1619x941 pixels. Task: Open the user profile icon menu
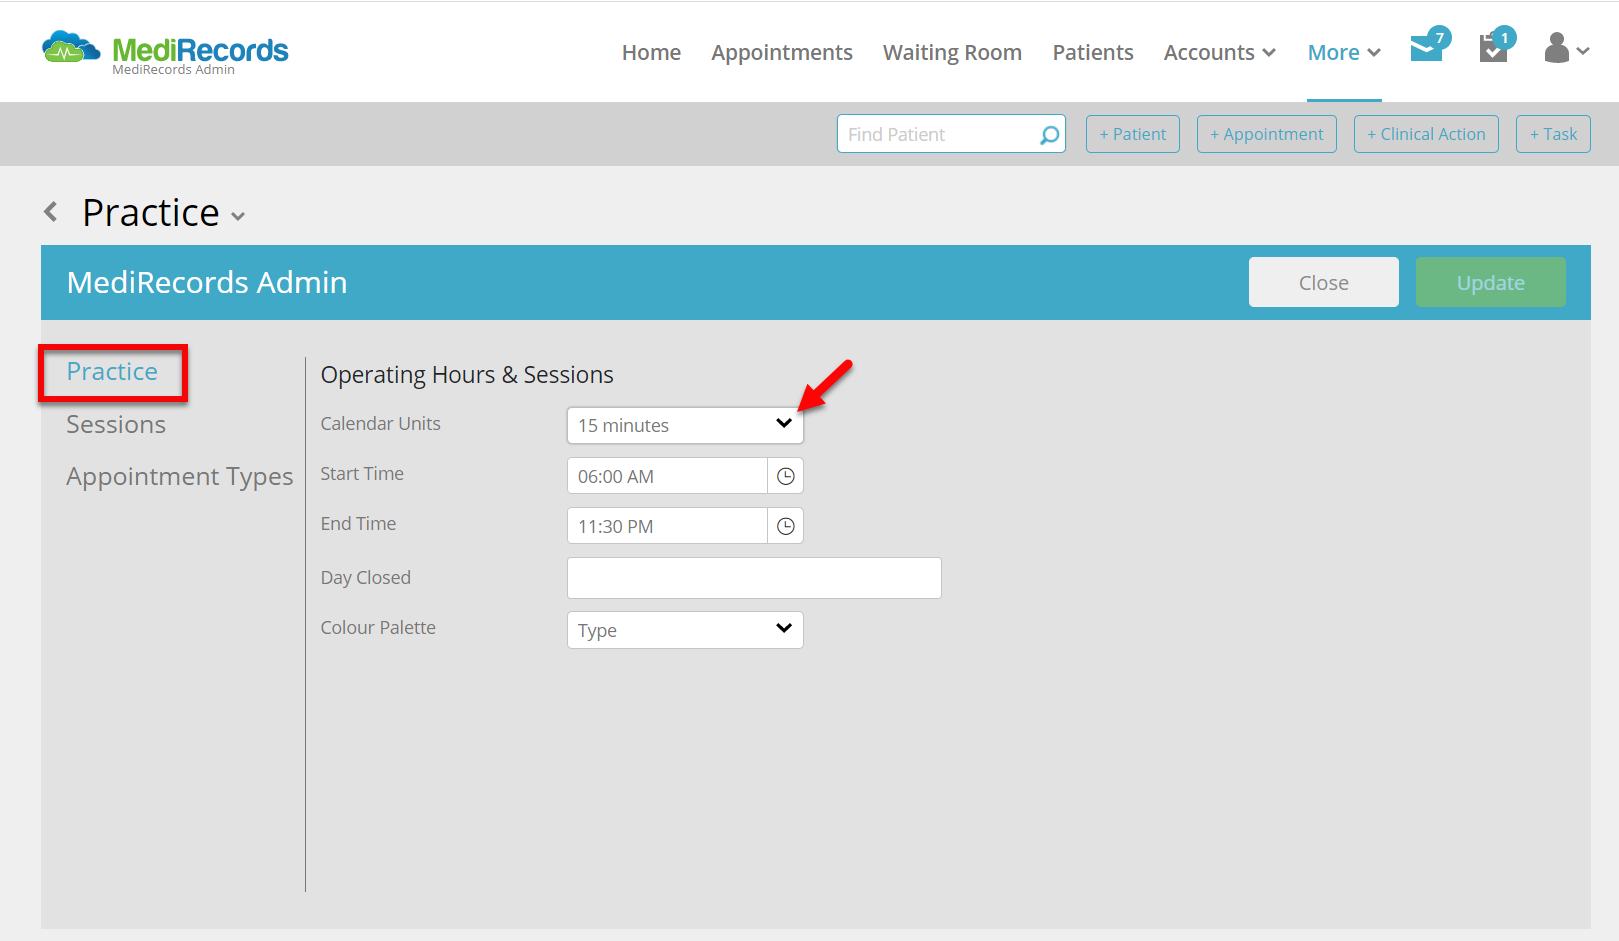[x=1566, y=48]
